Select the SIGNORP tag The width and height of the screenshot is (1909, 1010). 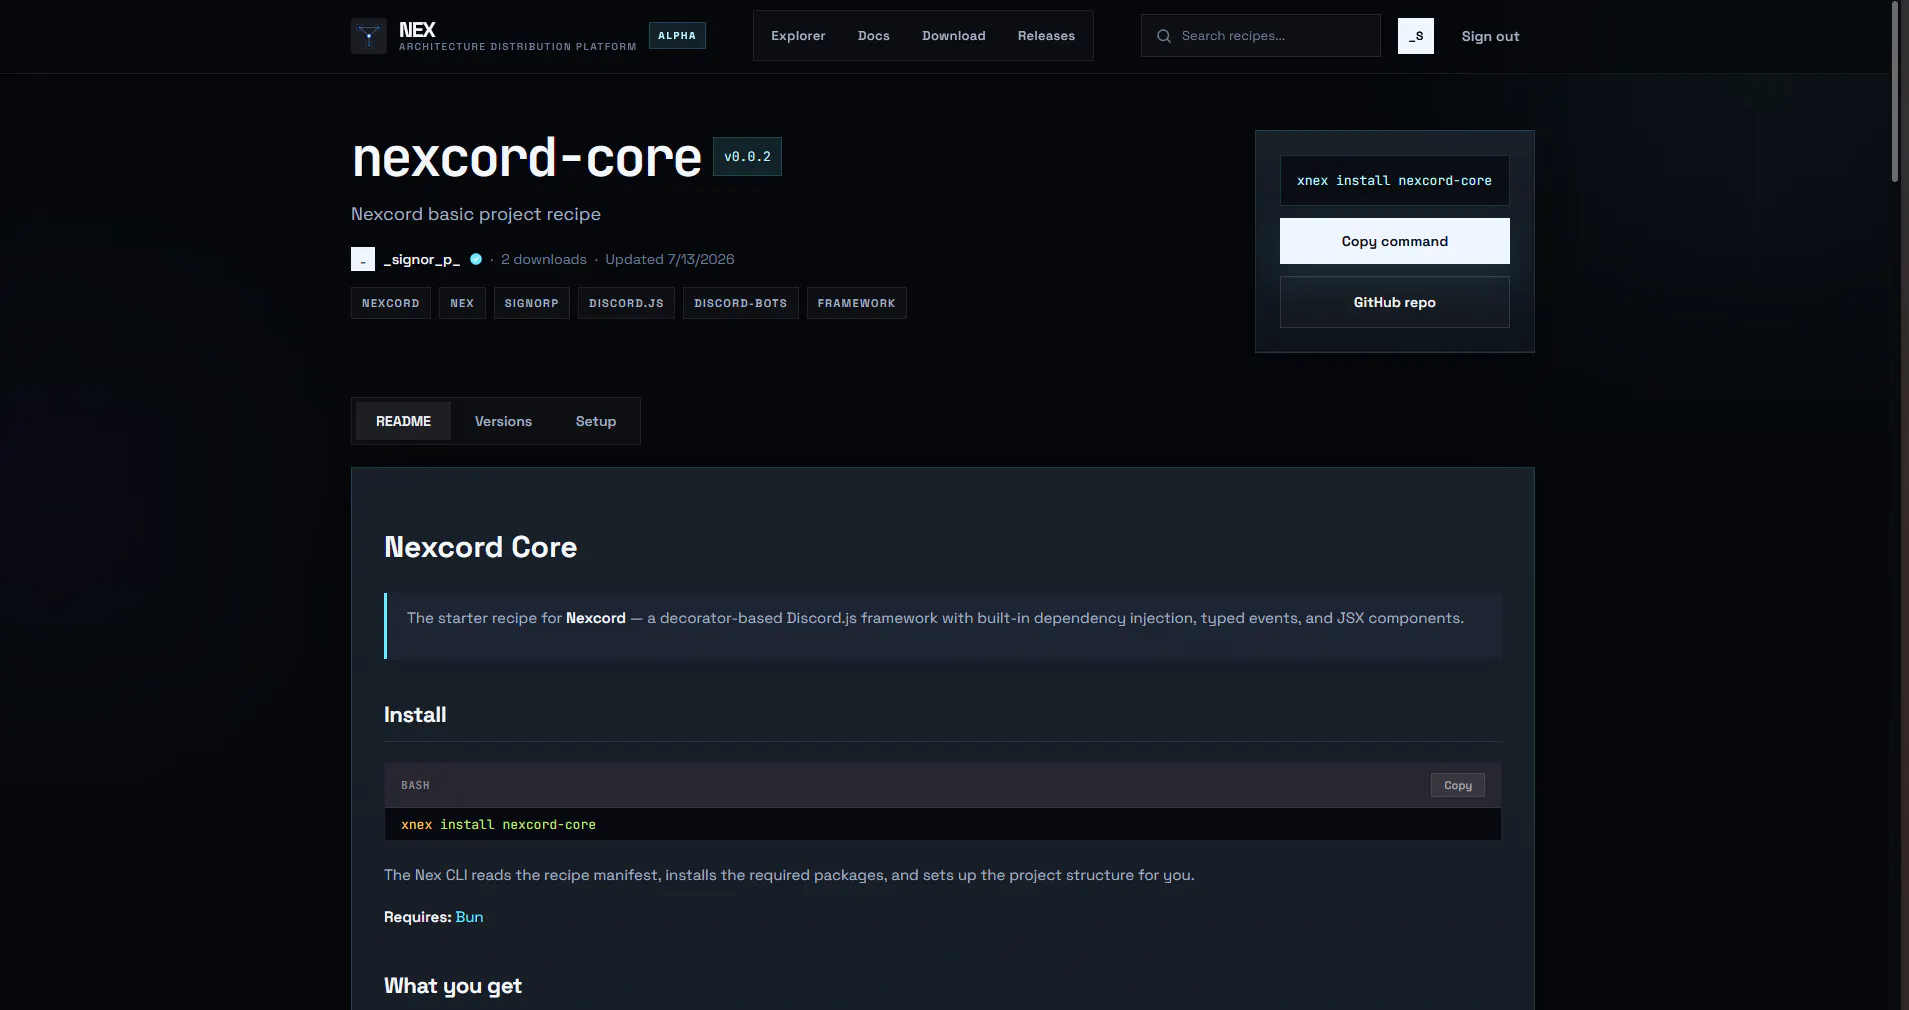[532, 303]
